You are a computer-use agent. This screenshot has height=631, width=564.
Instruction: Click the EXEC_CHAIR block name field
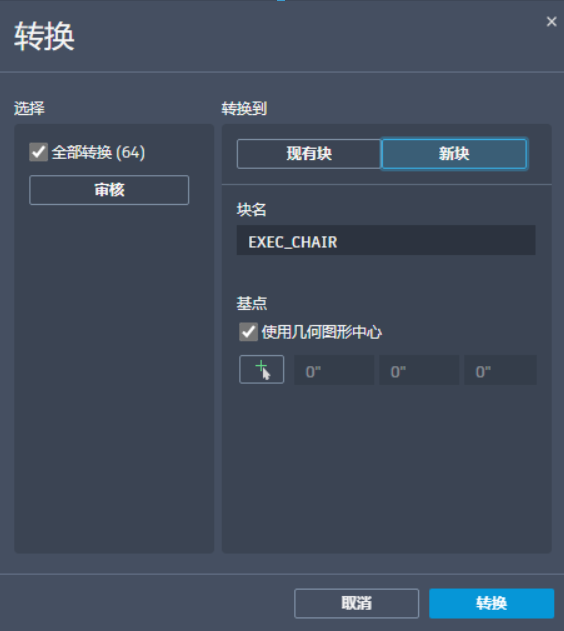click(x=386, y=240)
